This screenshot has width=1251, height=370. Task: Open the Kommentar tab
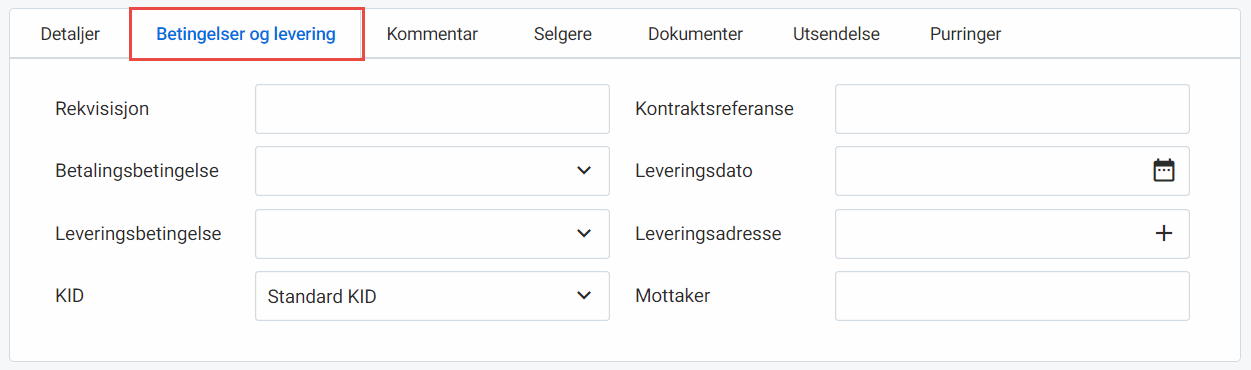pos(432,34)
